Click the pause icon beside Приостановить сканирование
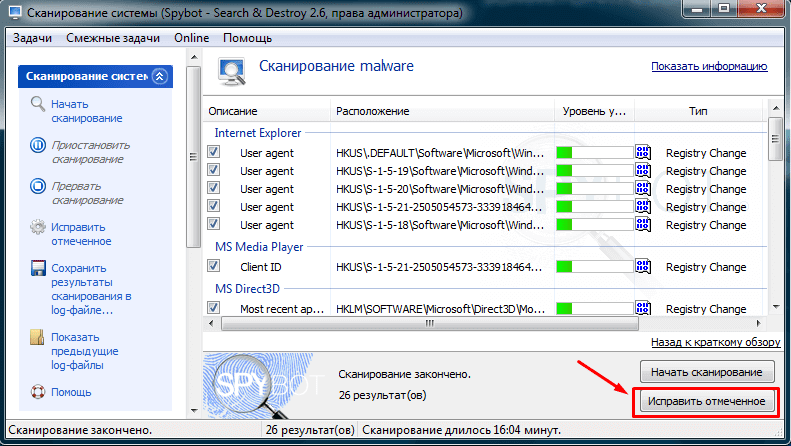The image size is (791, 446). [x=38, y=145]
